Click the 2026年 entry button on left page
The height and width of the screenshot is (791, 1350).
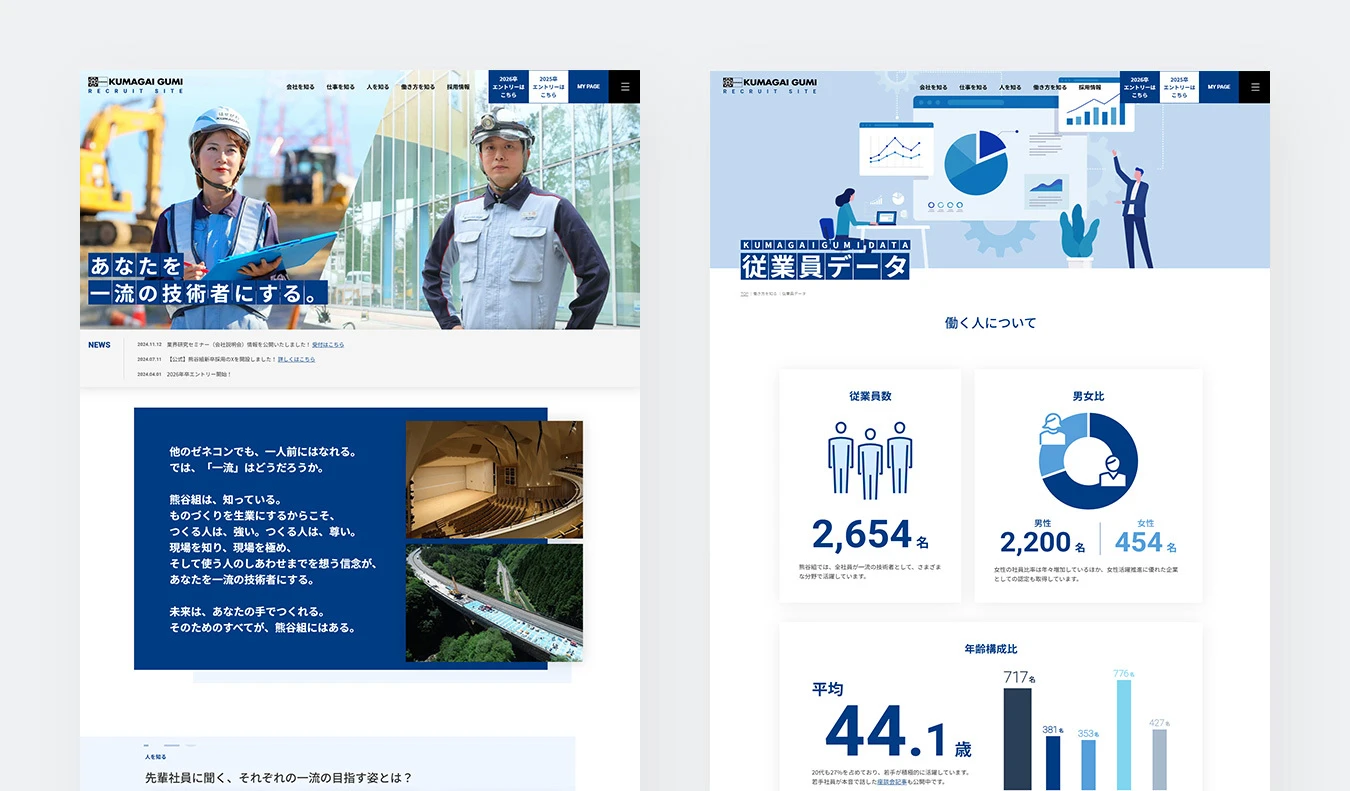click(508, 87)
